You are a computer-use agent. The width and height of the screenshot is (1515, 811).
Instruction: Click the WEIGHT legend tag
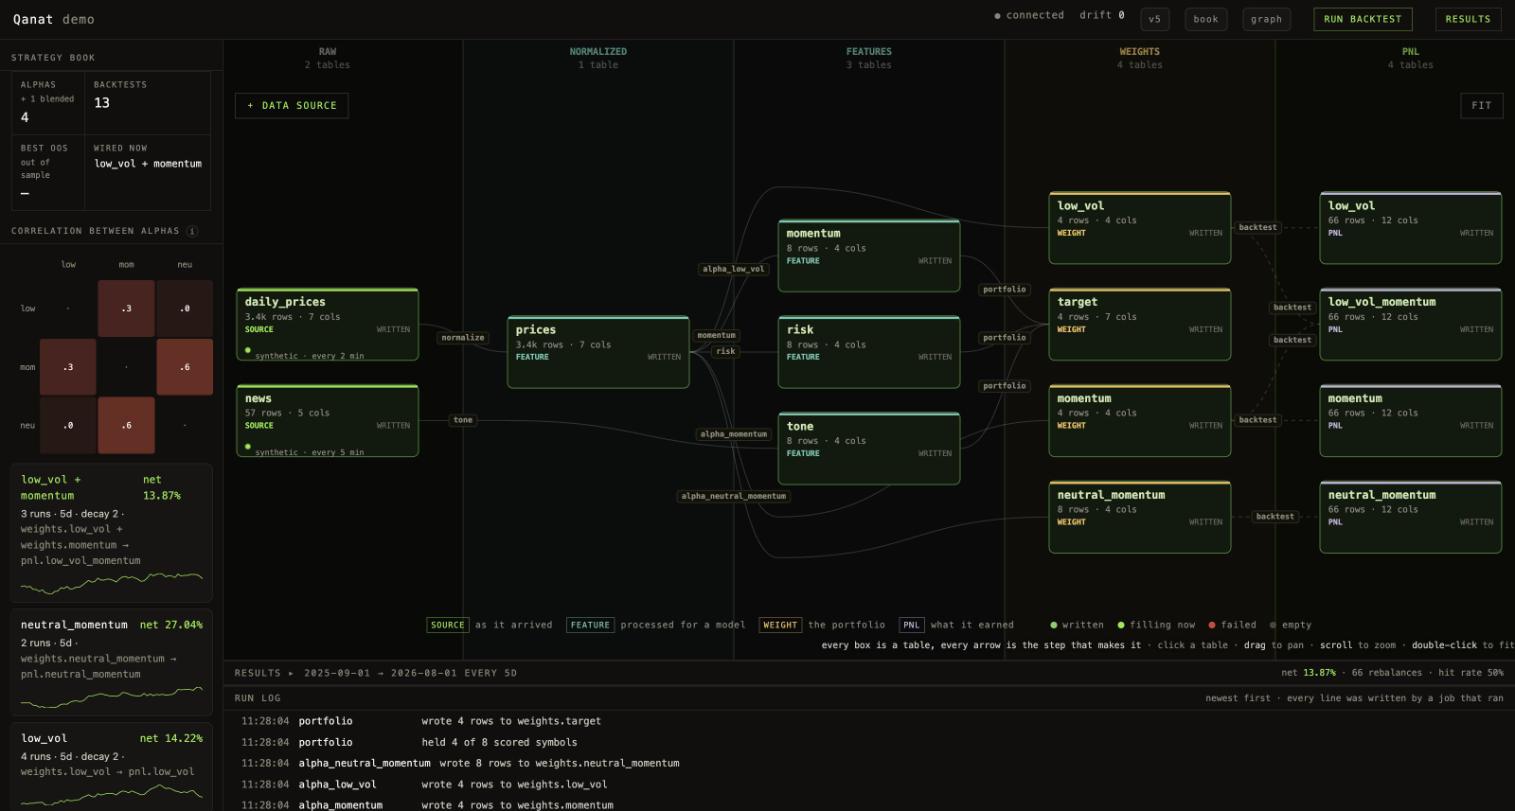(x=780, y=625)
